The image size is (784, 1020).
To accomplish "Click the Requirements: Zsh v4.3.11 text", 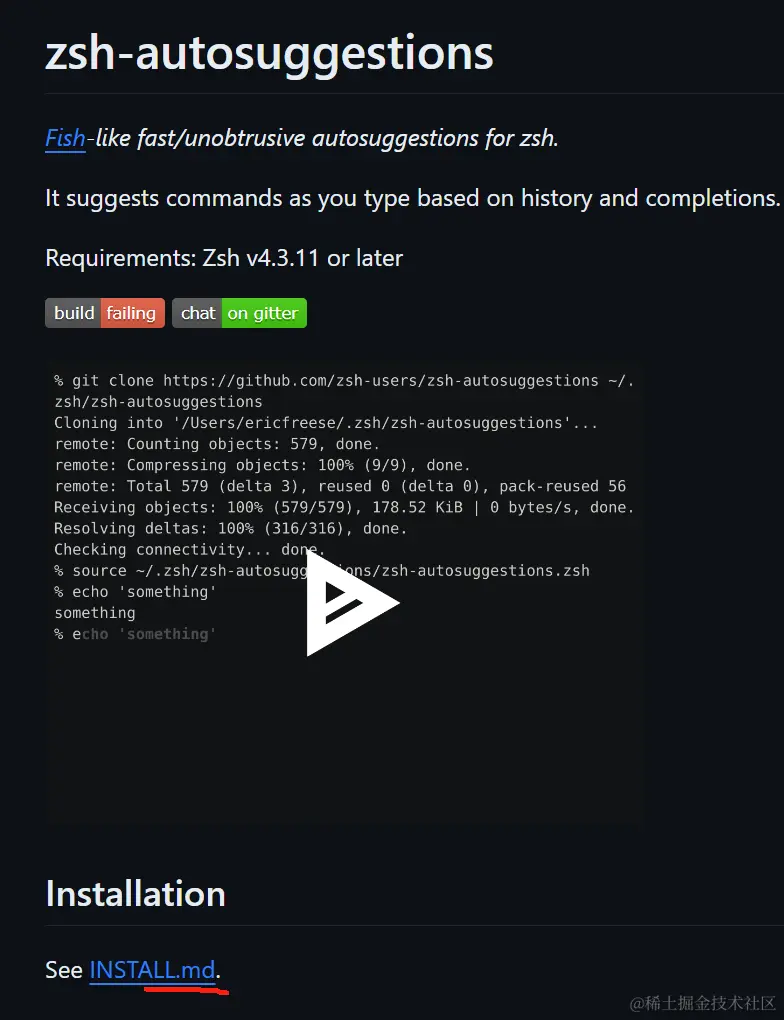I will (224, 258).
